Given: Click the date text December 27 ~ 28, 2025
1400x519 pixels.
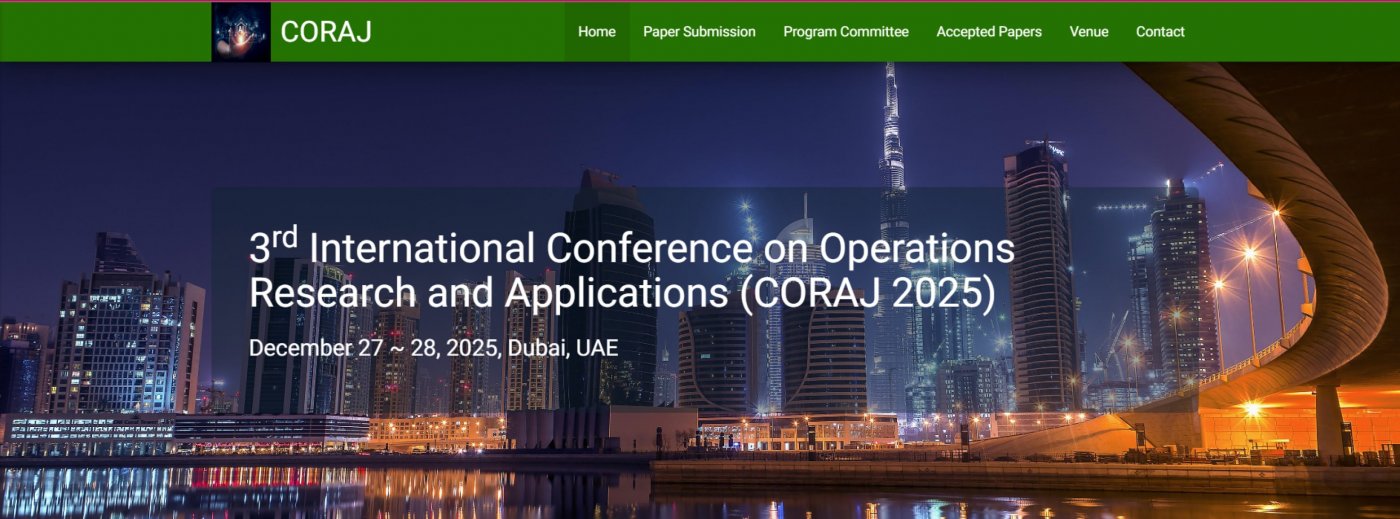Looking at the screenshot, I should 374,348.
